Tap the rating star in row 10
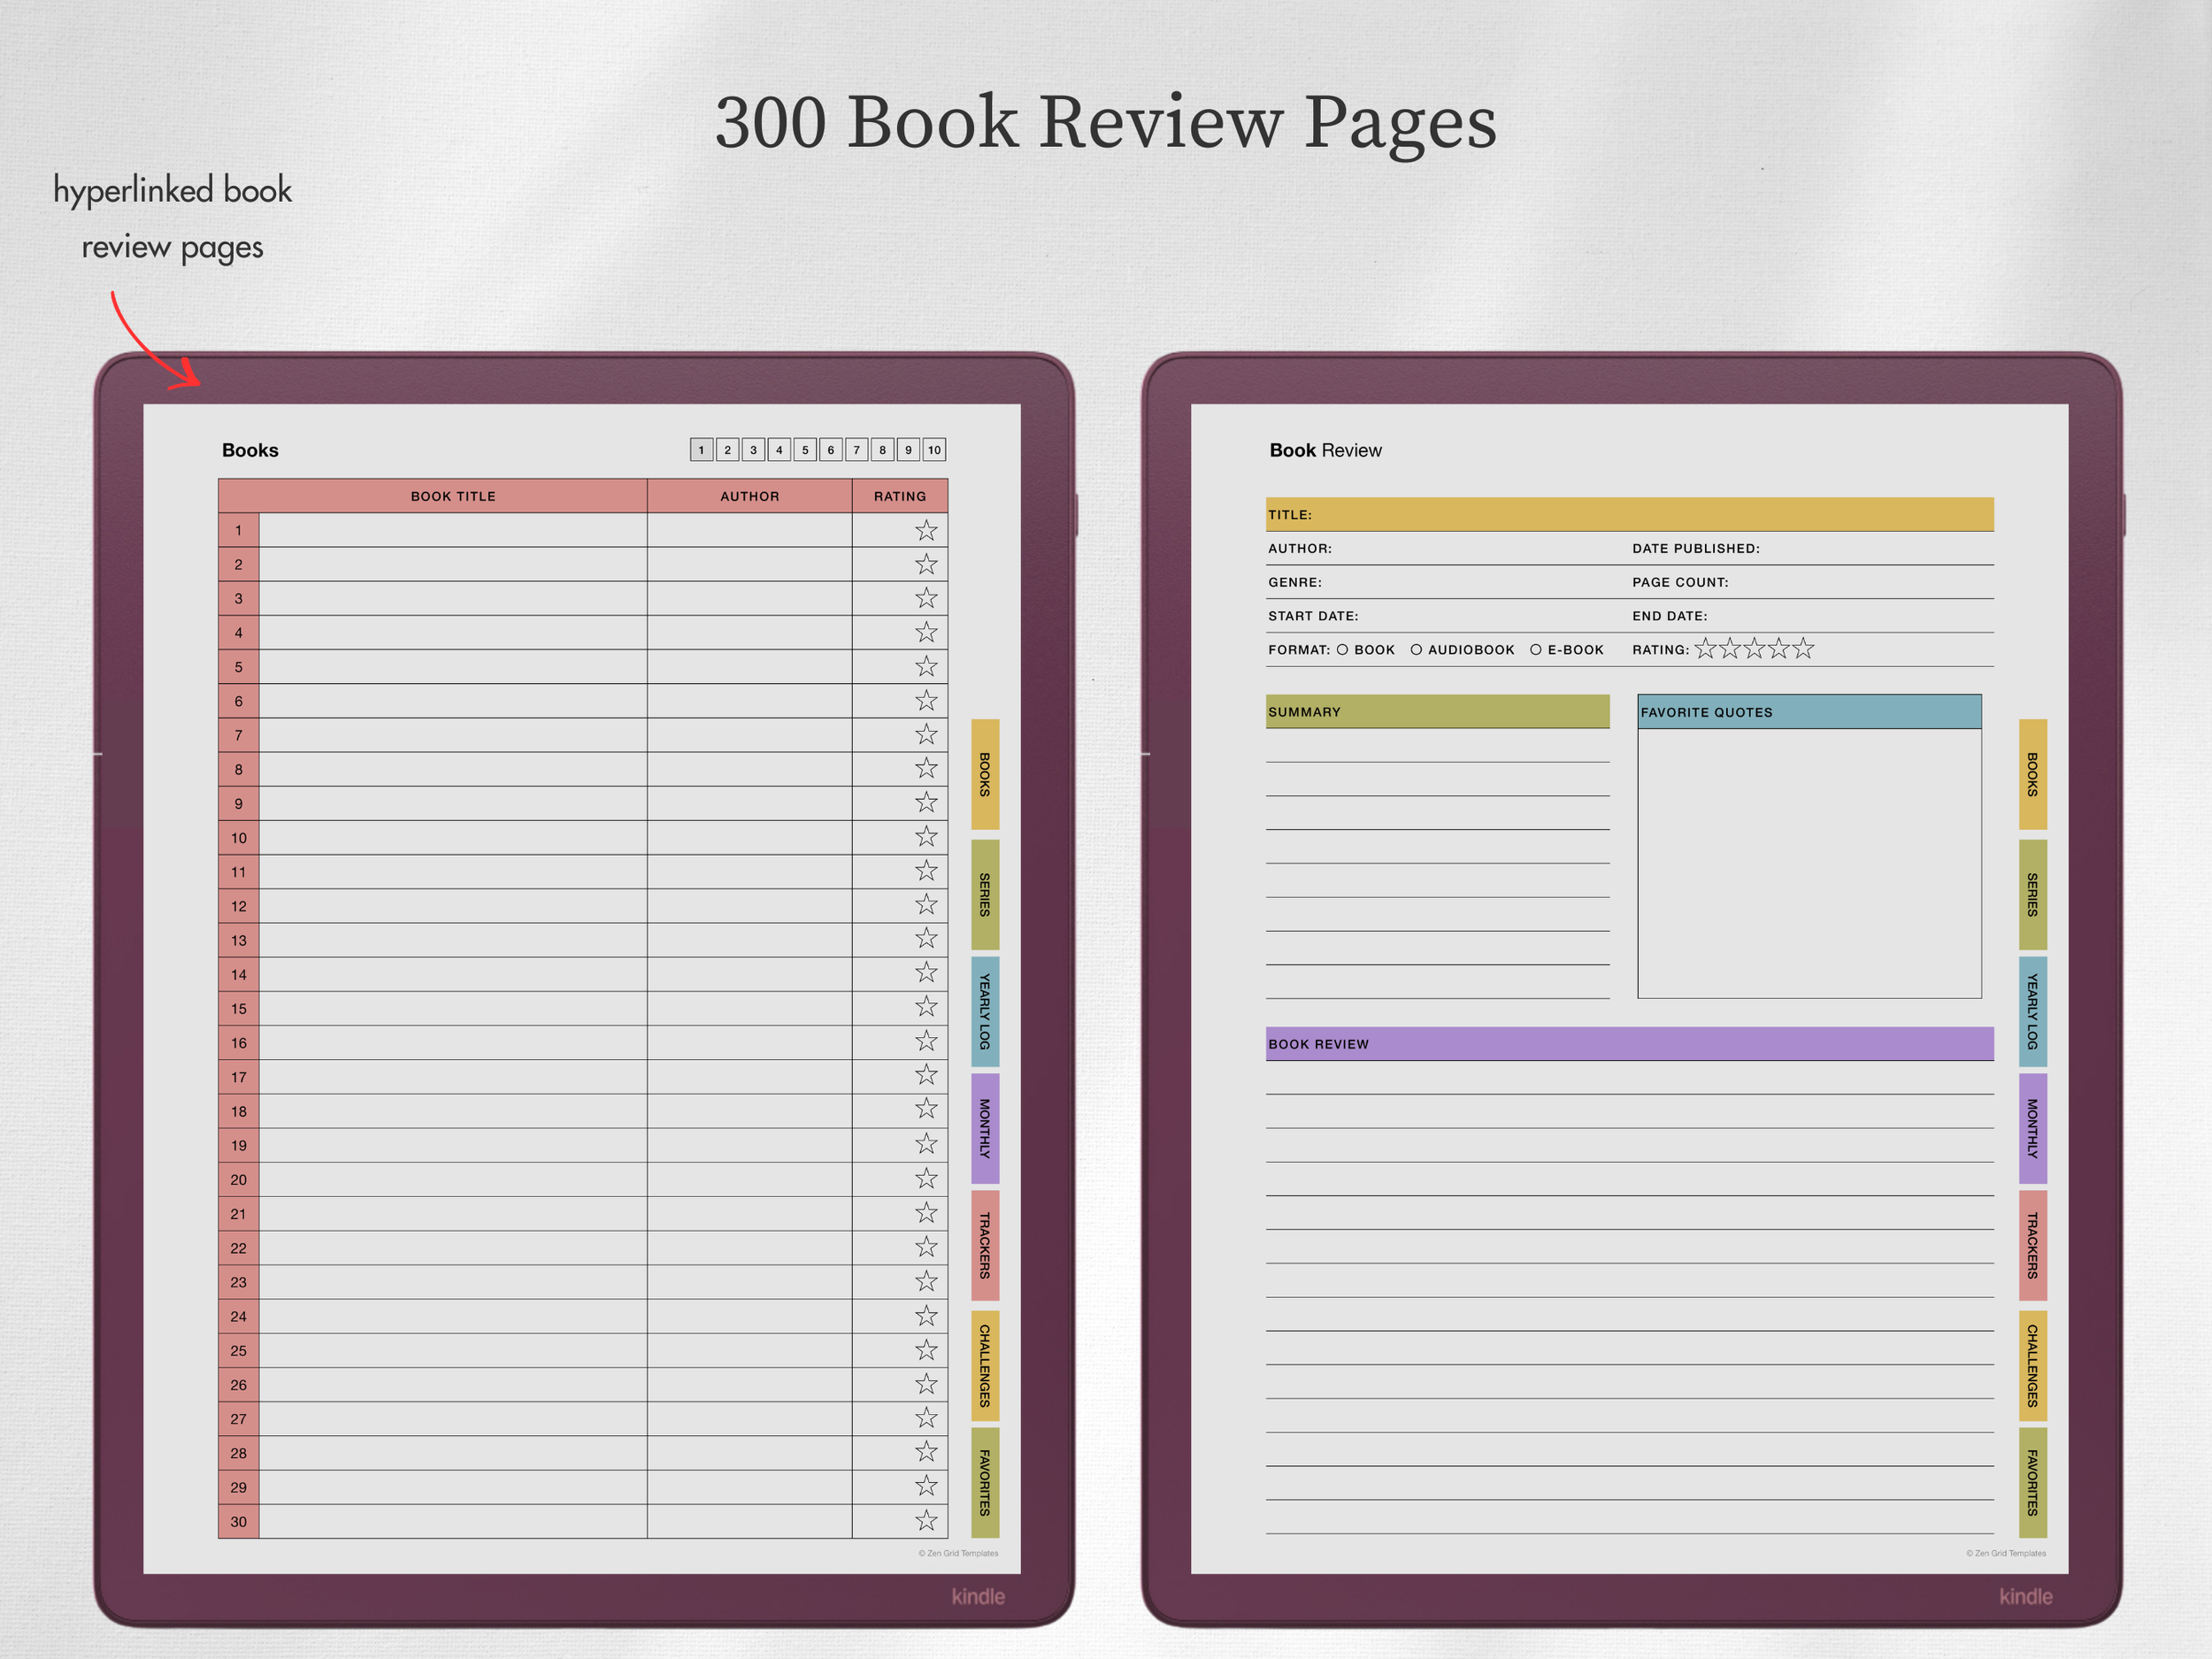 pos(926,836)
